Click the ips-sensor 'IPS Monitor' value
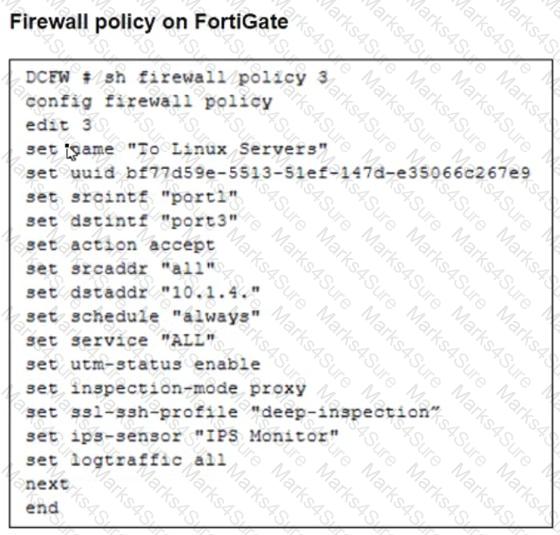 (267, 436)
